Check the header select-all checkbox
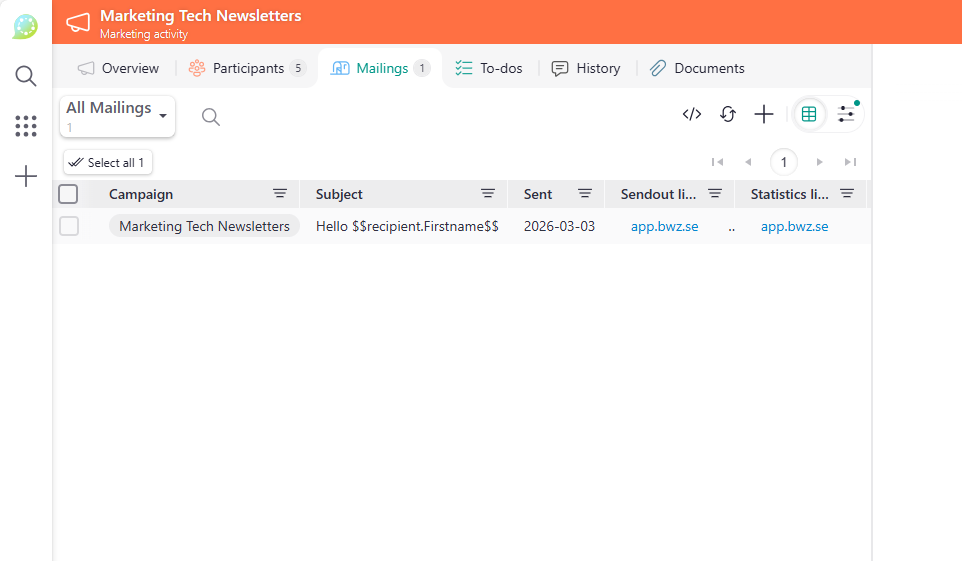The height and width of the screenshot is (561, 962). pyautogui.click(x=68, y=194)
